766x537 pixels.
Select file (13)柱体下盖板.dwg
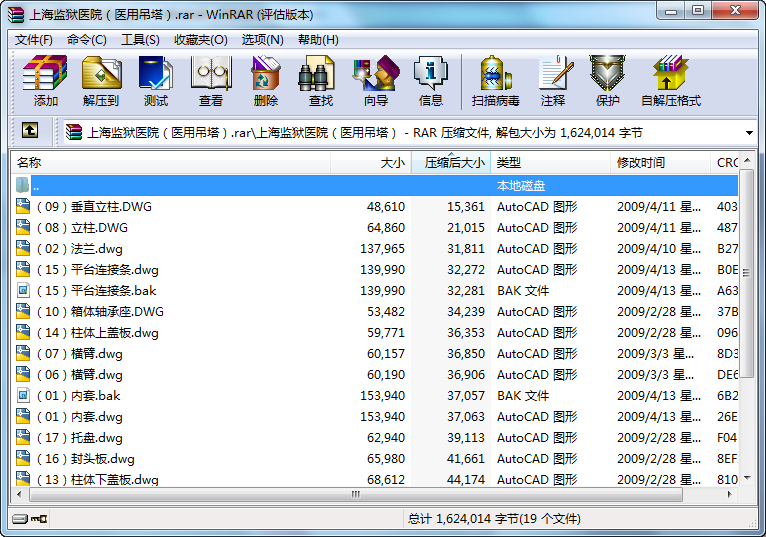[98, 479]
